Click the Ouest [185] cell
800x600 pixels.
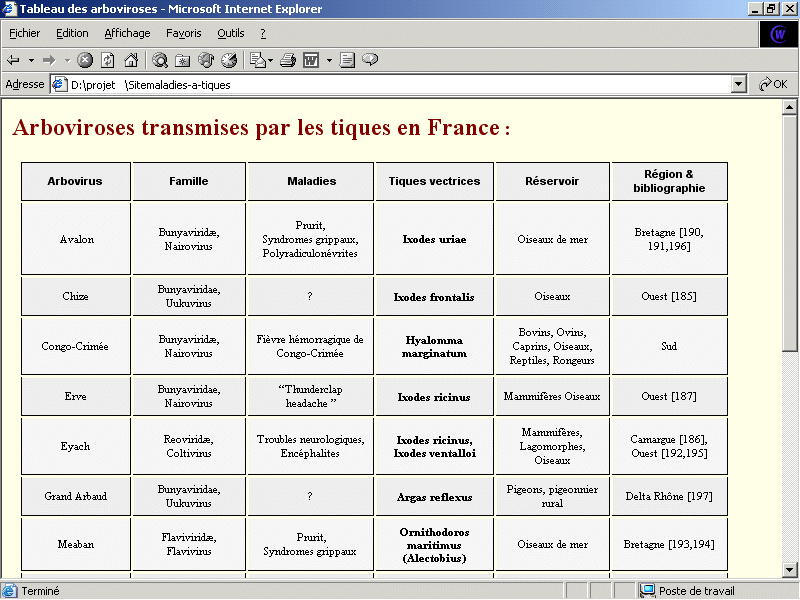pyautogui.click(x=669, y=296)
